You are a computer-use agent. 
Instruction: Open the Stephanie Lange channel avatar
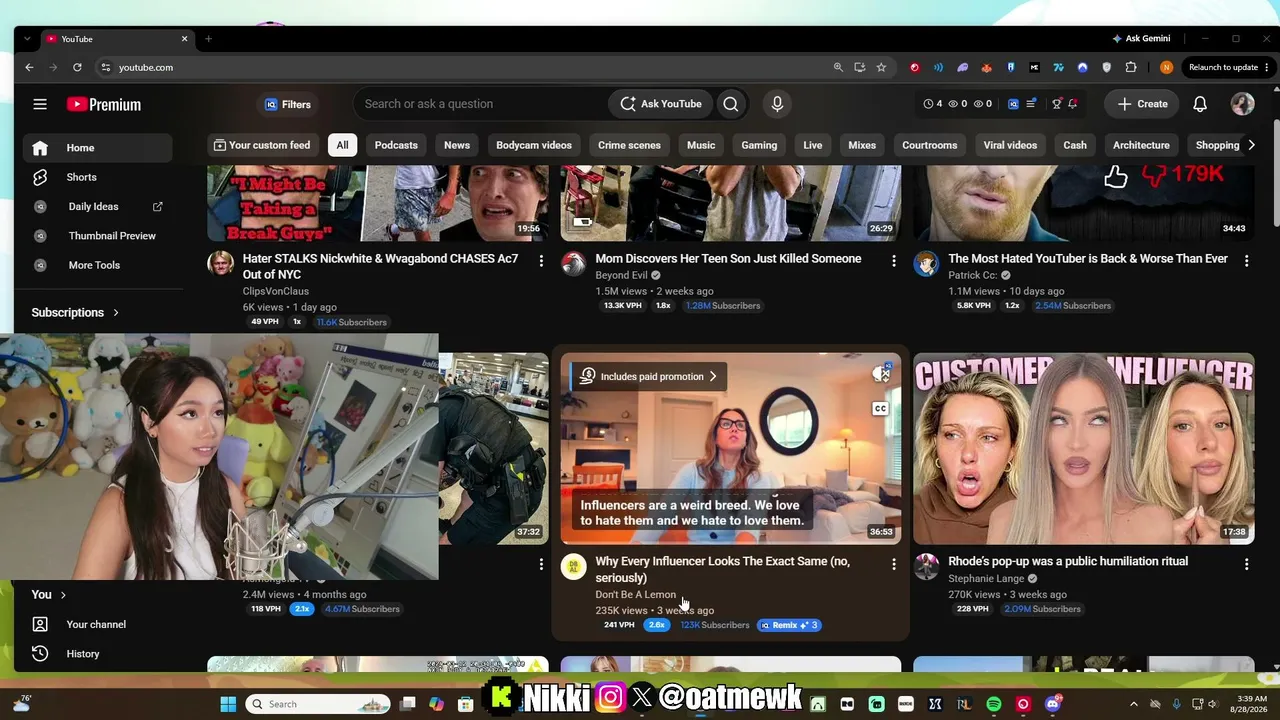[x=926, y=567]
